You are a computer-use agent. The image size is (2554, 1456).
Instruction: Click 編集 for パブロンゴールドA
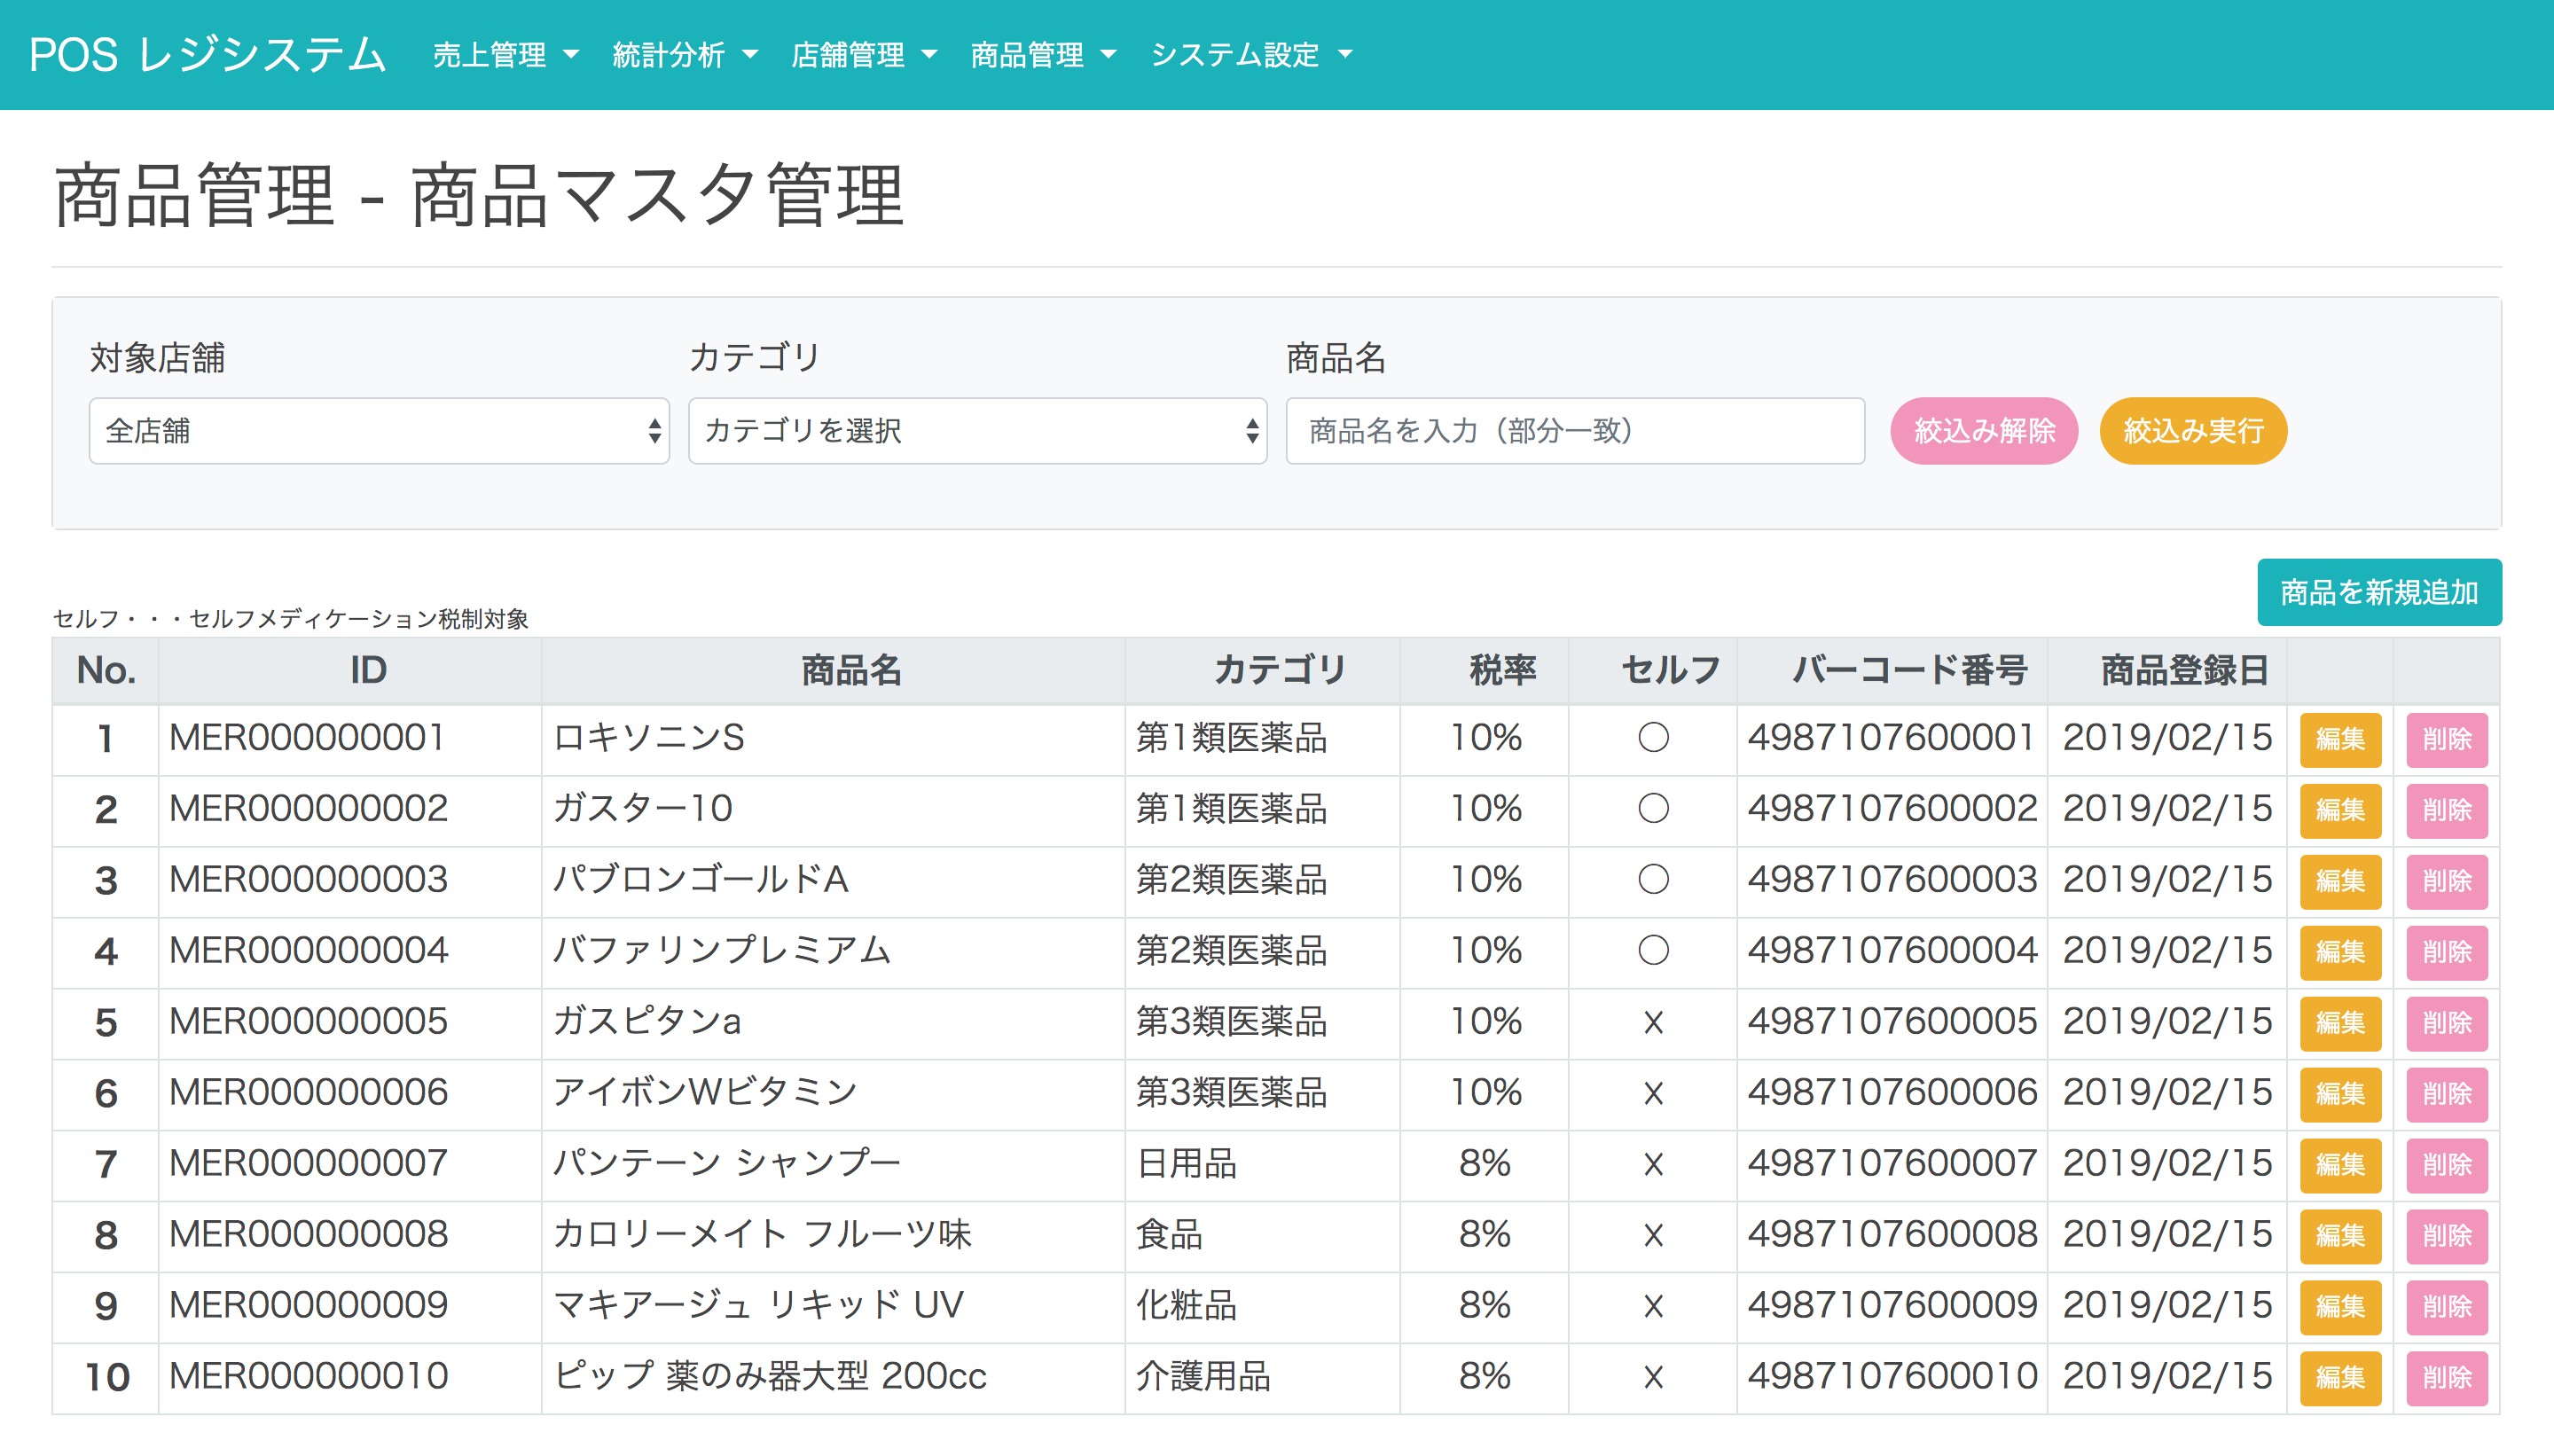click(x=2340, y=881)
